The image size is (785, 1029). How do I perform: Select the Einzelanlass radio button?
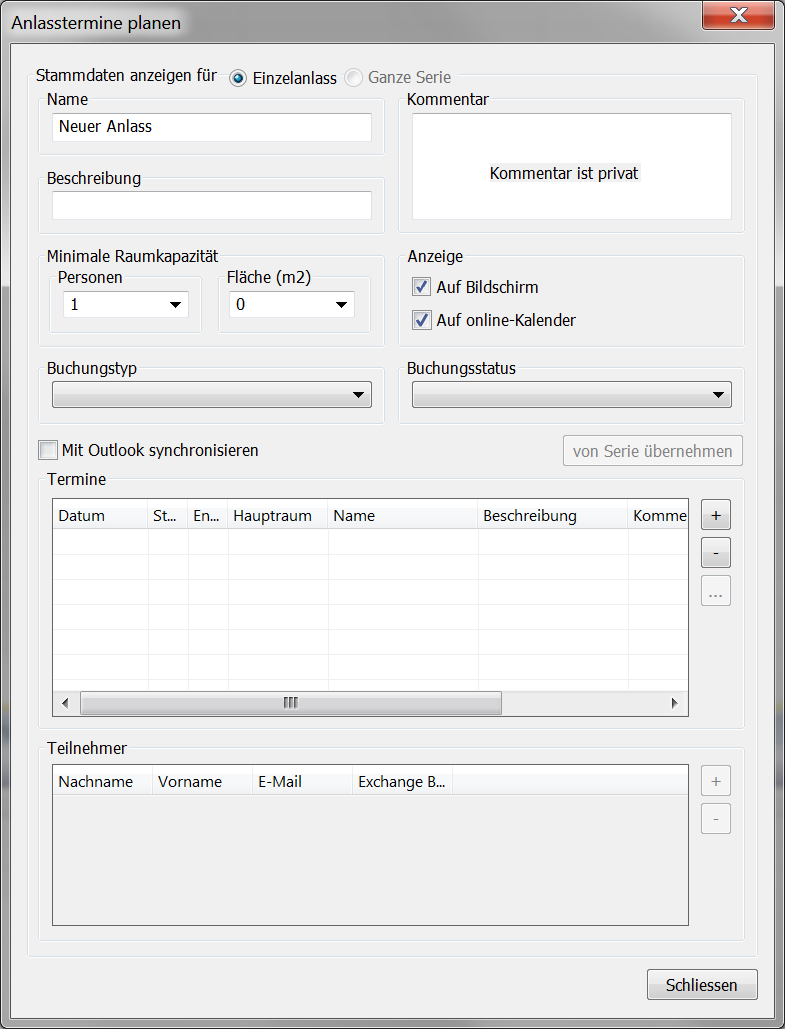[x=238, y=78]
